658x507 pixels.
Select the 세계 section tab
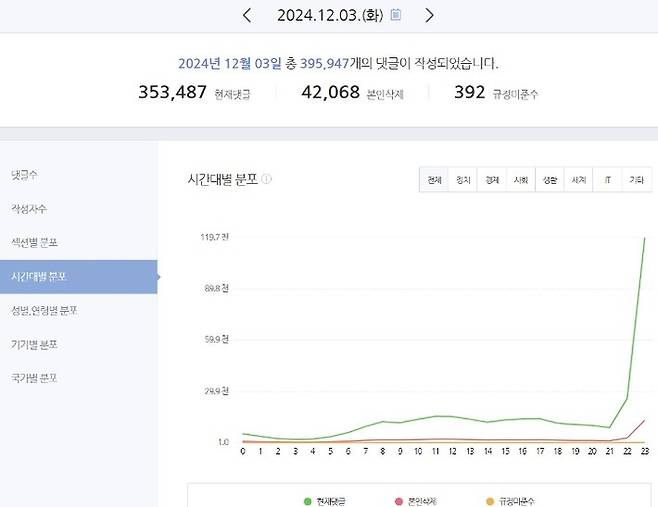579,180
